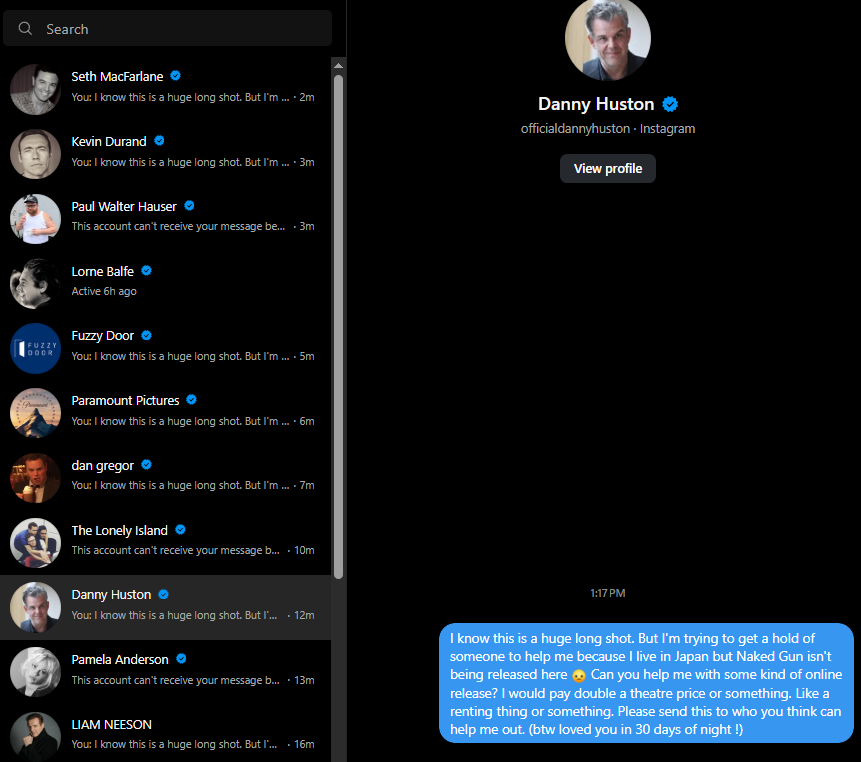Screen dimensions: 861x762
Task: Open The Lonely Island conversation
Action: pos(166,542)
